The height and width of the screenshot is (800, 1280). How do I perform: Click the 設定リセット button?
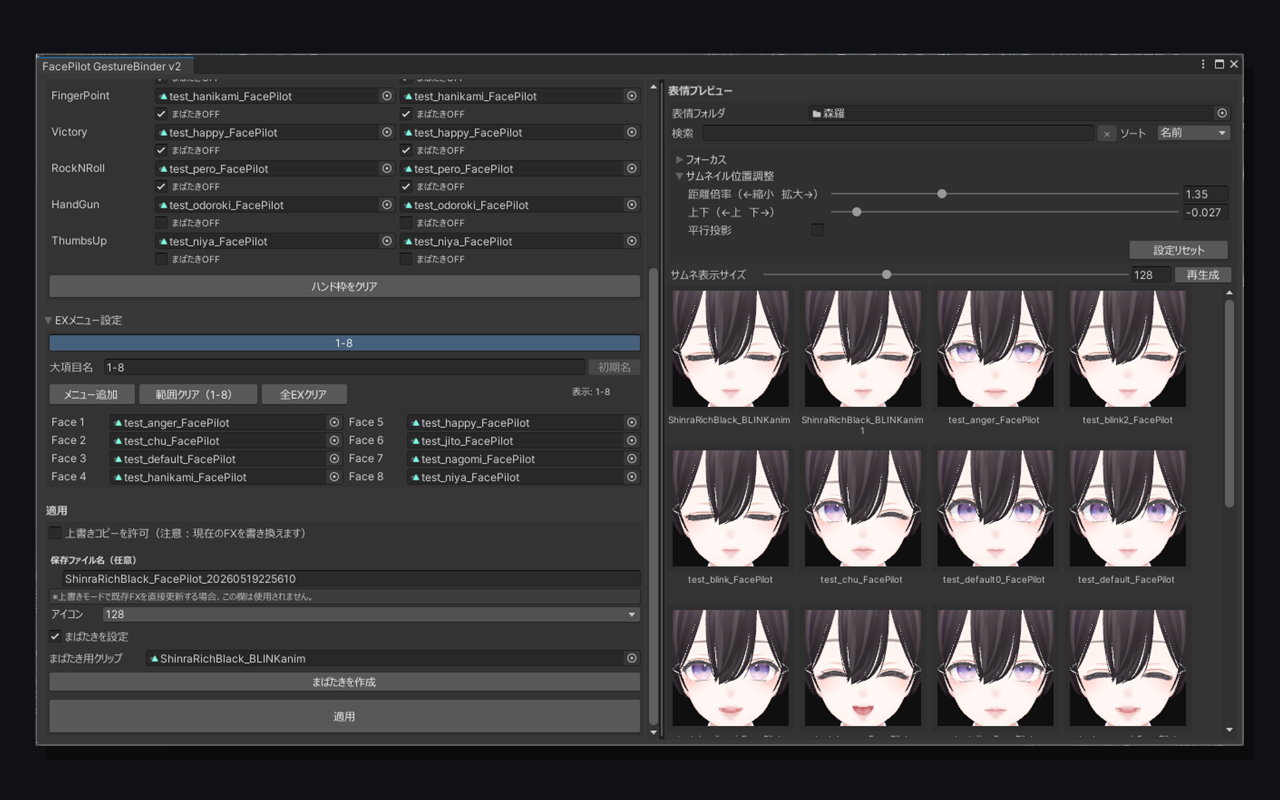[1179, 250]
